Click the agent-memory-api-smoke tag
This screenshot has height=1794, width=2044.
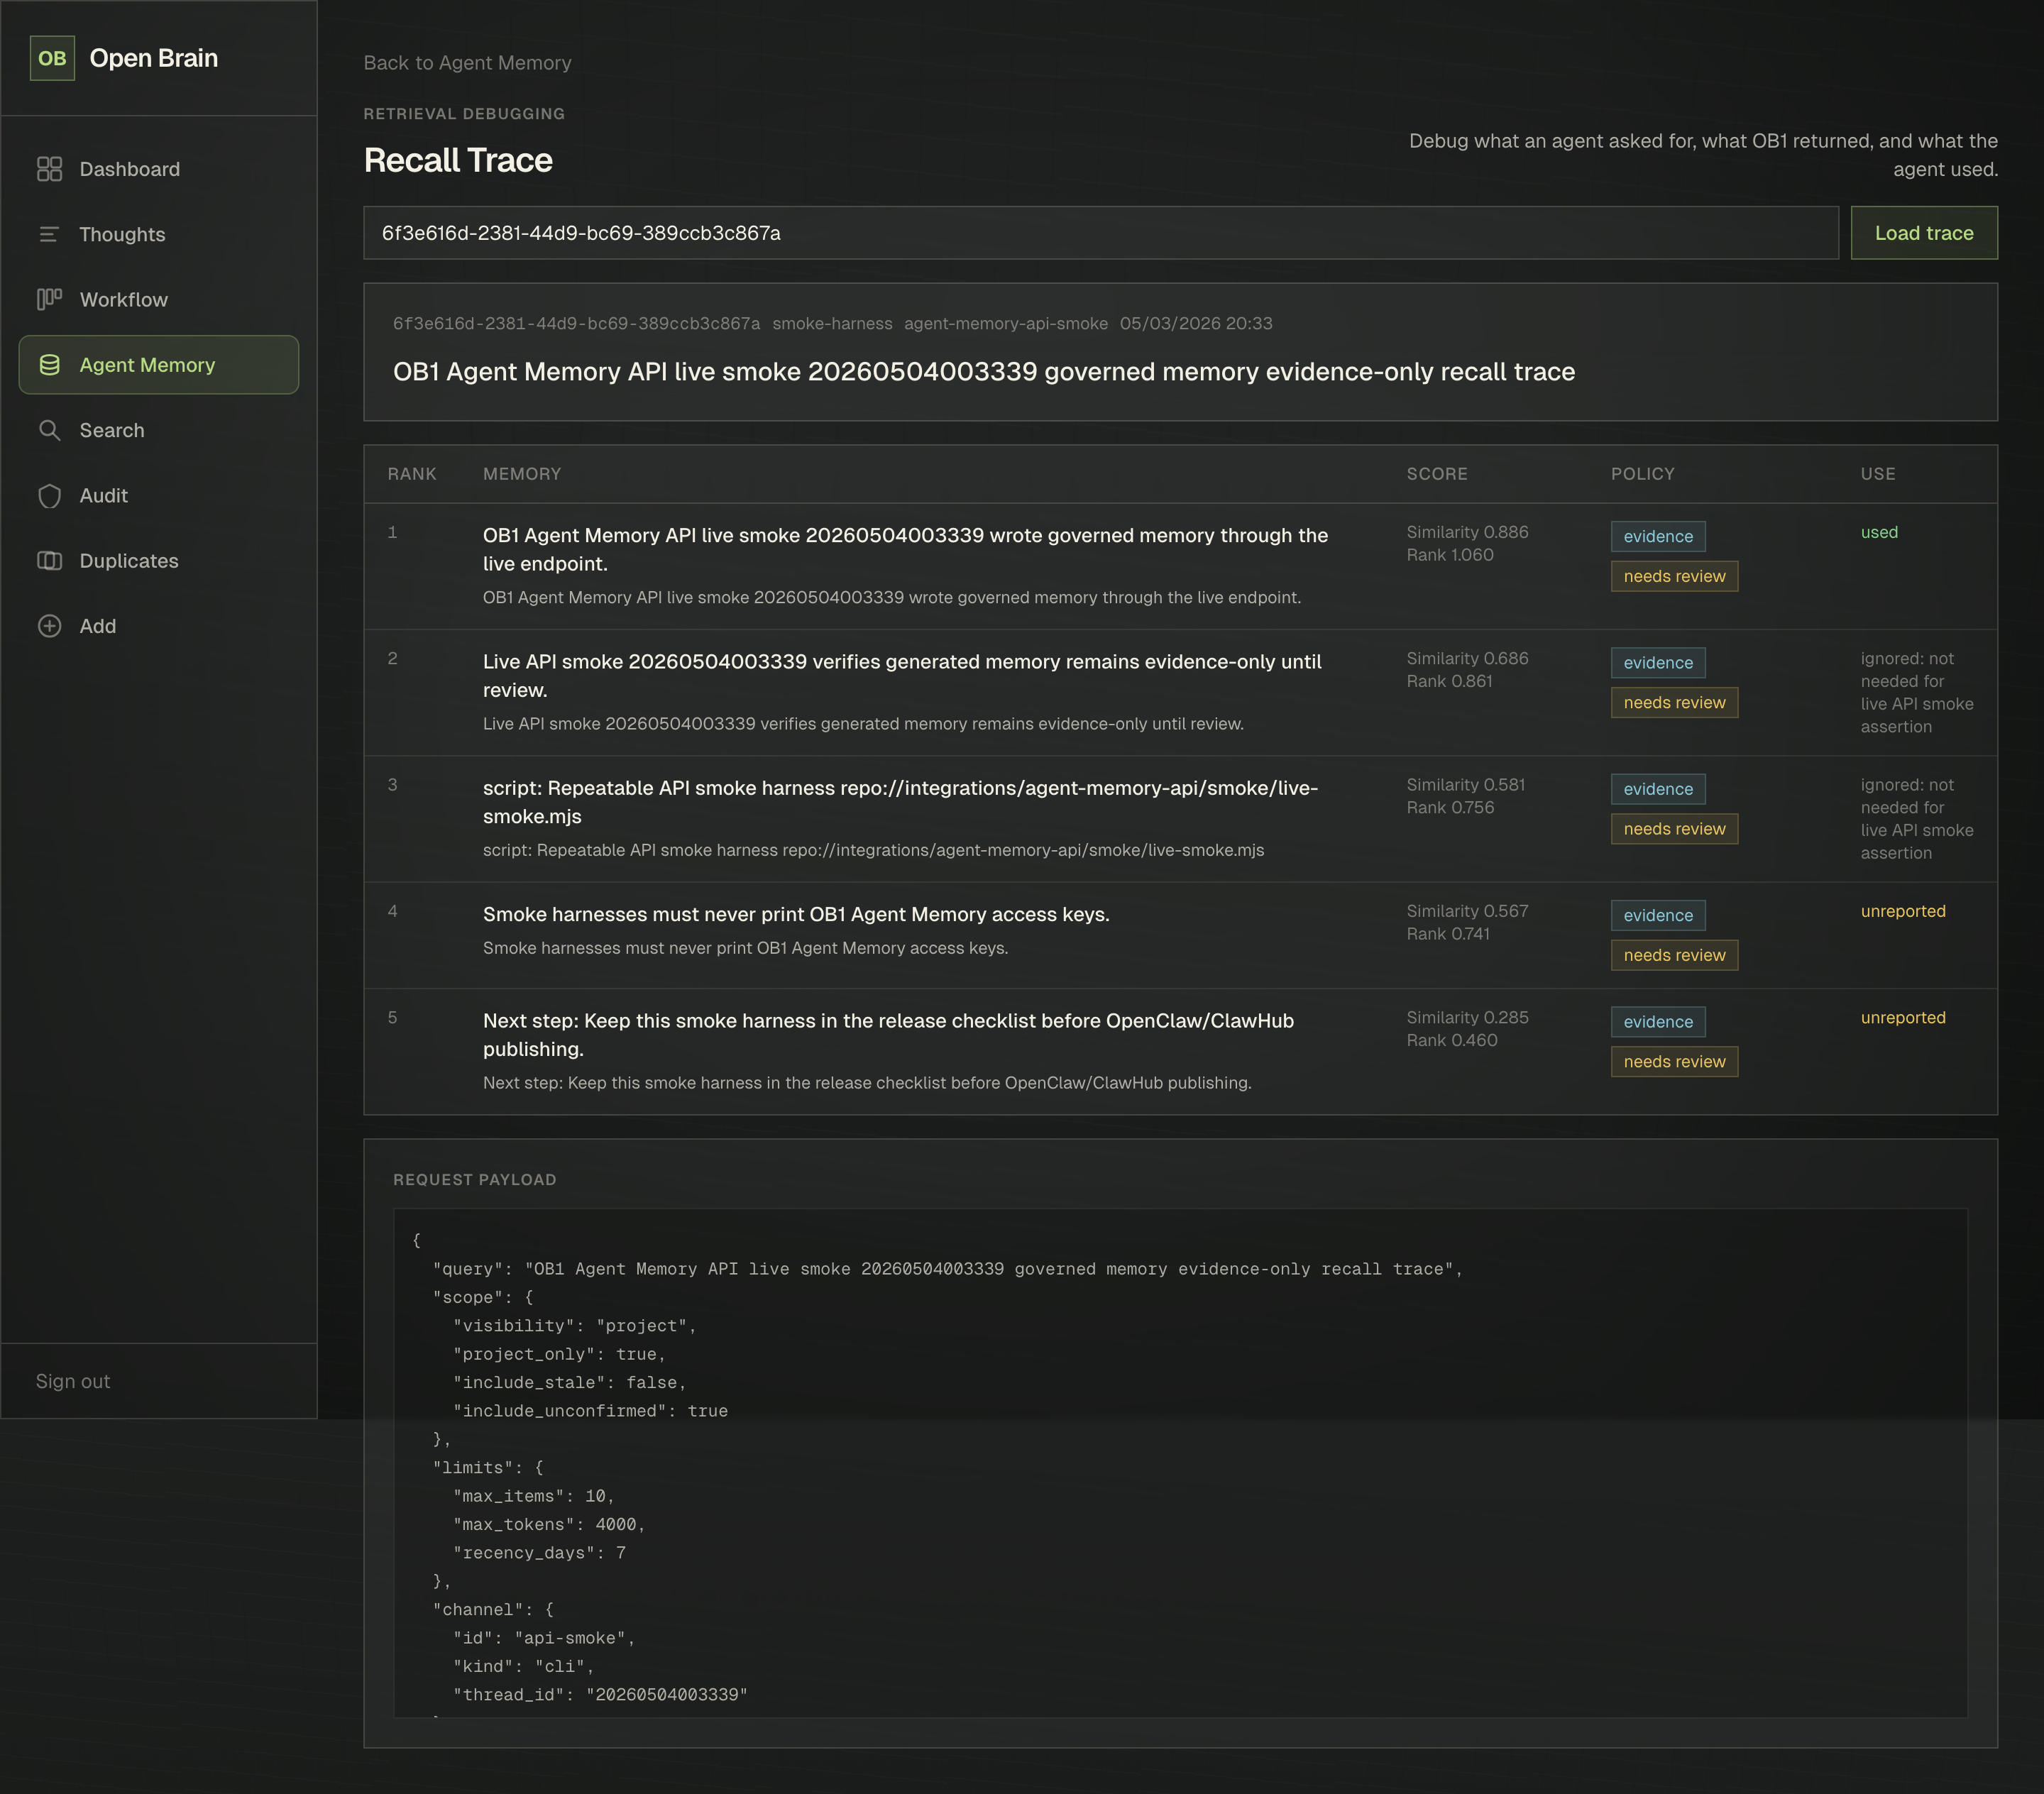tap(1006, 324)
